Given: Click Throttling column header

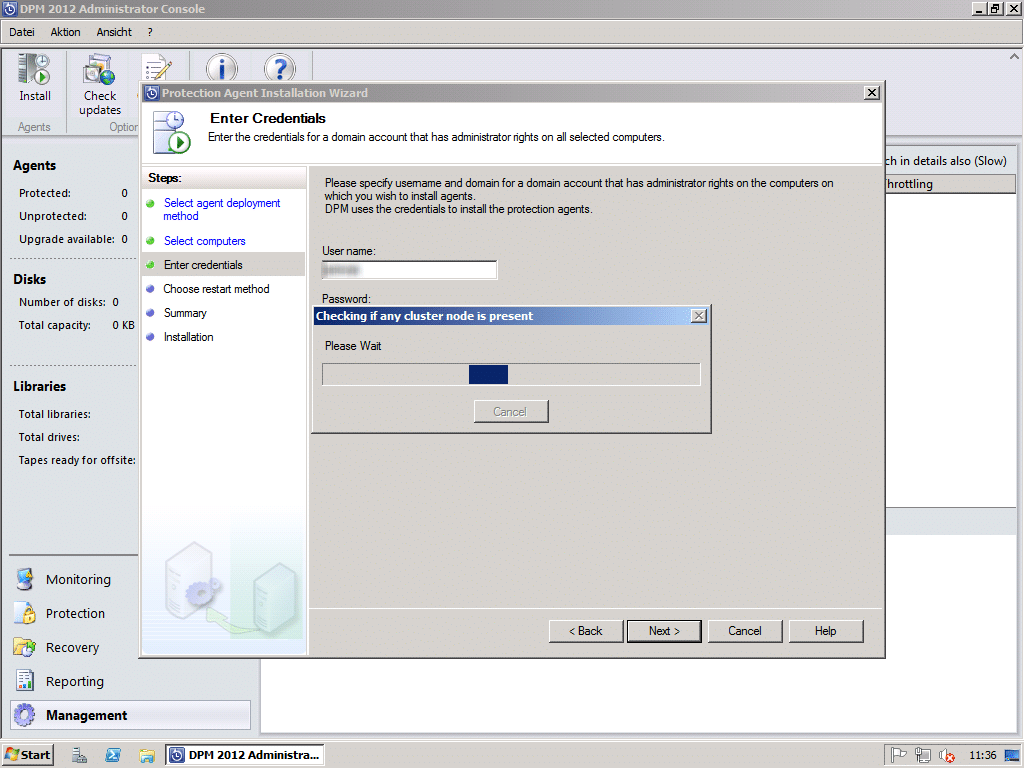Looking at the screenshot, I should [951, 184].
